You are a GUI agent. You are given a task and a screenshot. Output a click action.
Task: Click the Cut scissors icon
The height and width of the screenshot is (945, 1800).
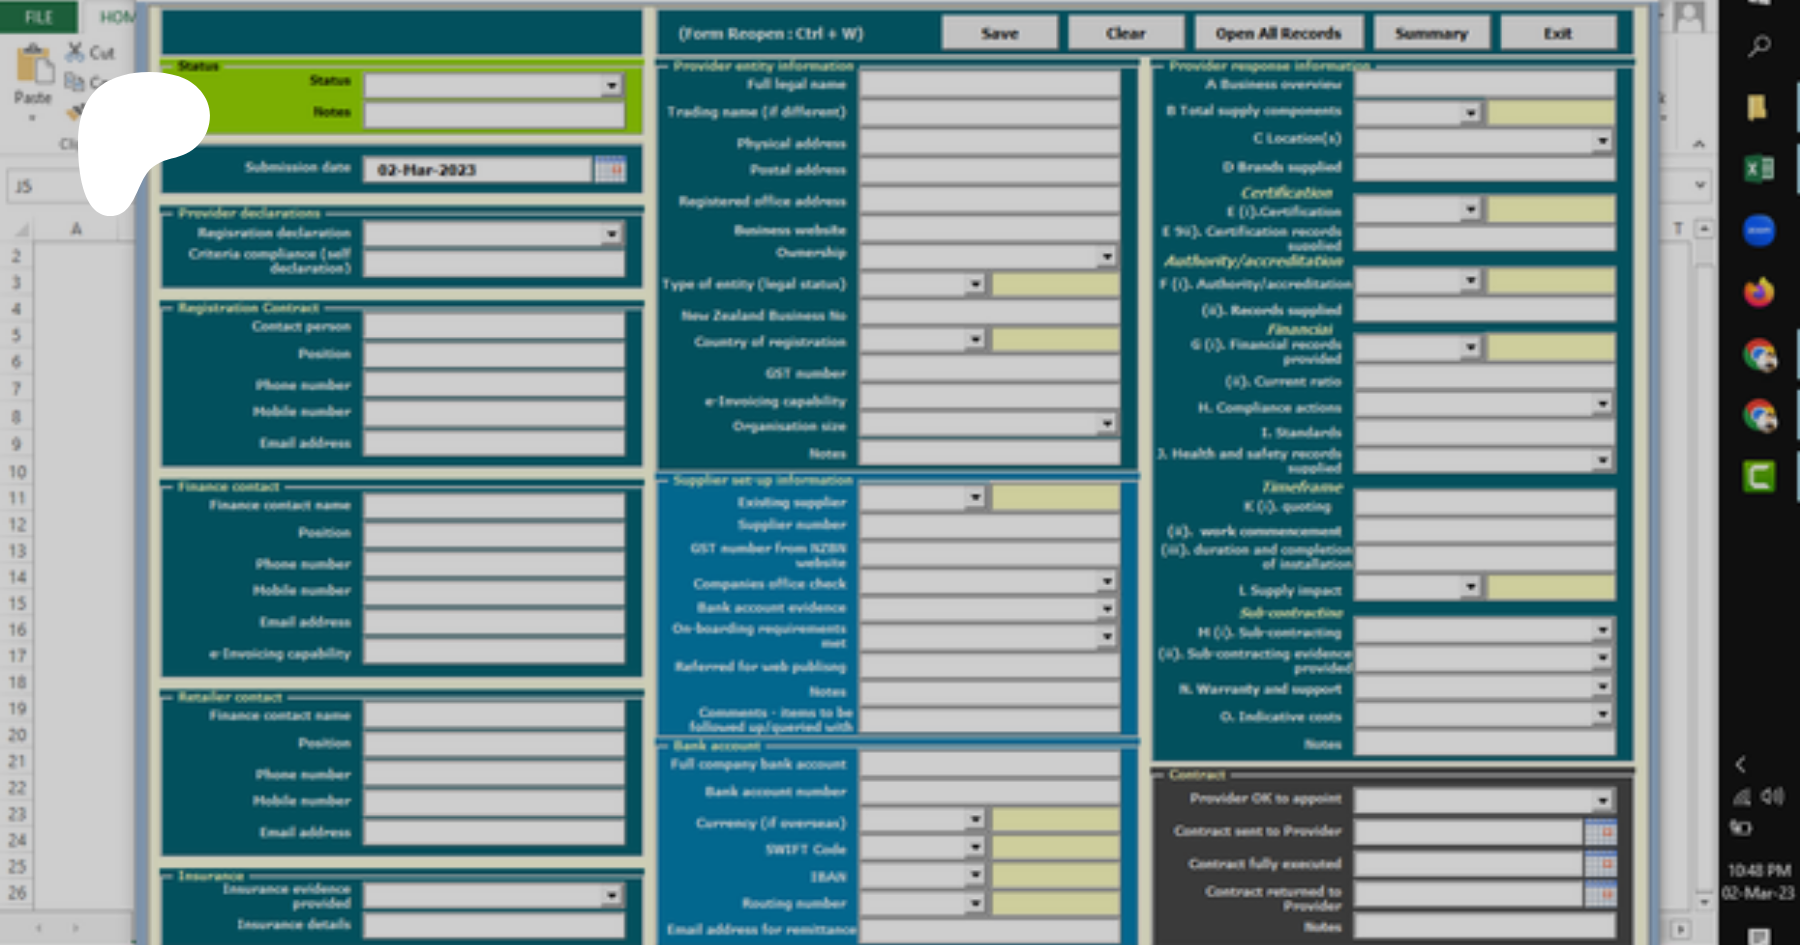pos(75,52)
